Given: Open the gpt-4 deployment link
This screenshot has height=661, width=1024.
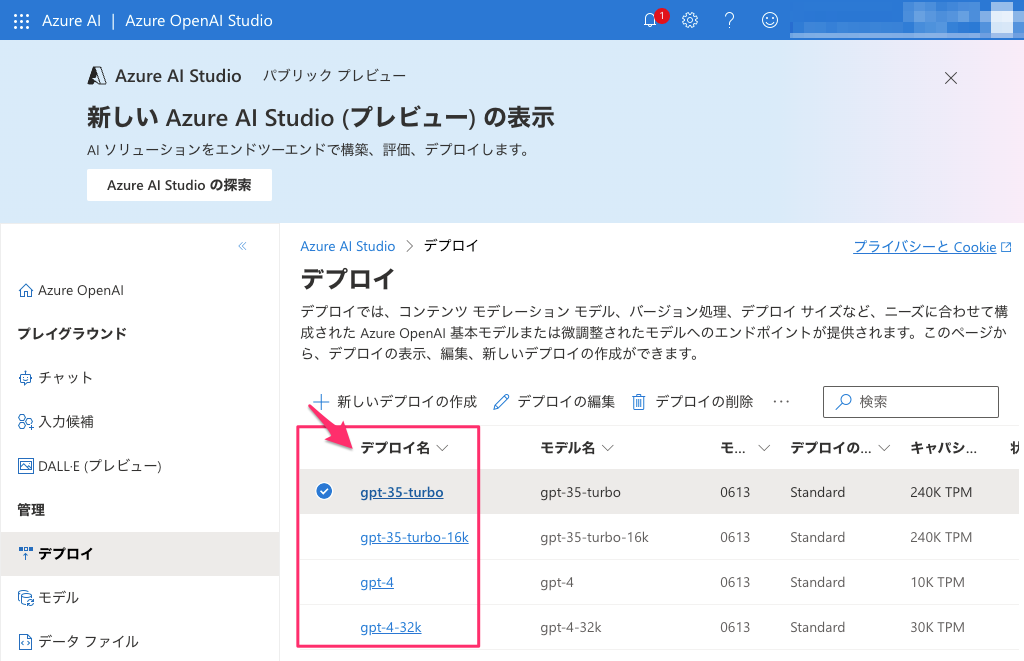Looking at the screenshot, I should (377, 583).
